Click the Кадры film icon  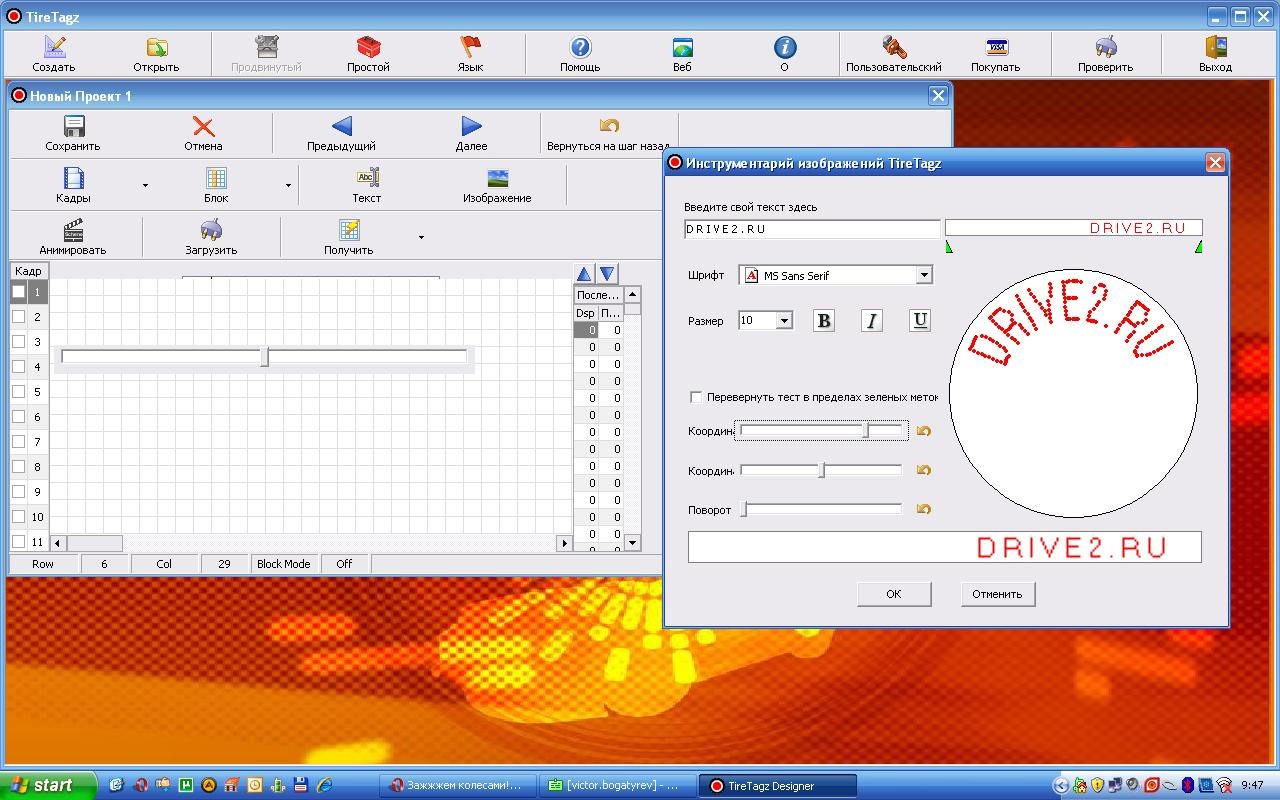click(x=74, y=178)
